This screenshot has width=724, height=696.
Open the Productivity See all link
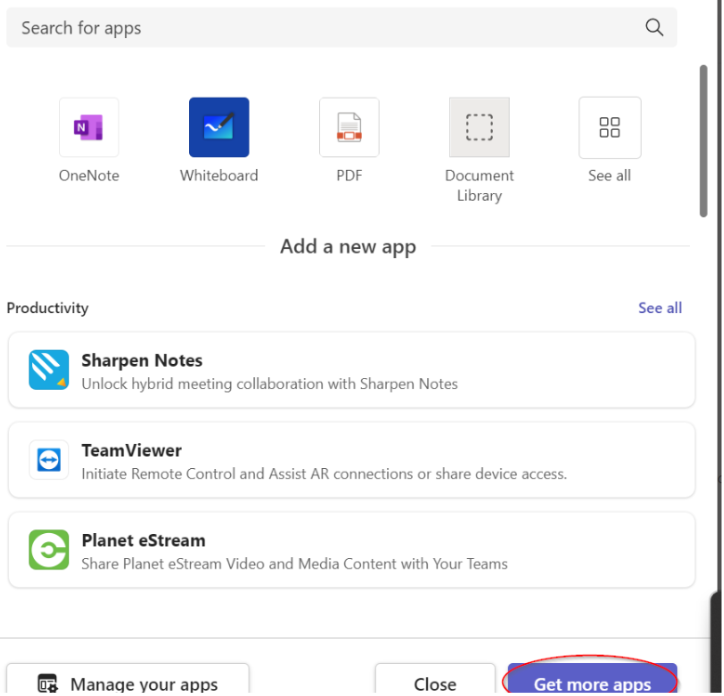coord(660,308)
